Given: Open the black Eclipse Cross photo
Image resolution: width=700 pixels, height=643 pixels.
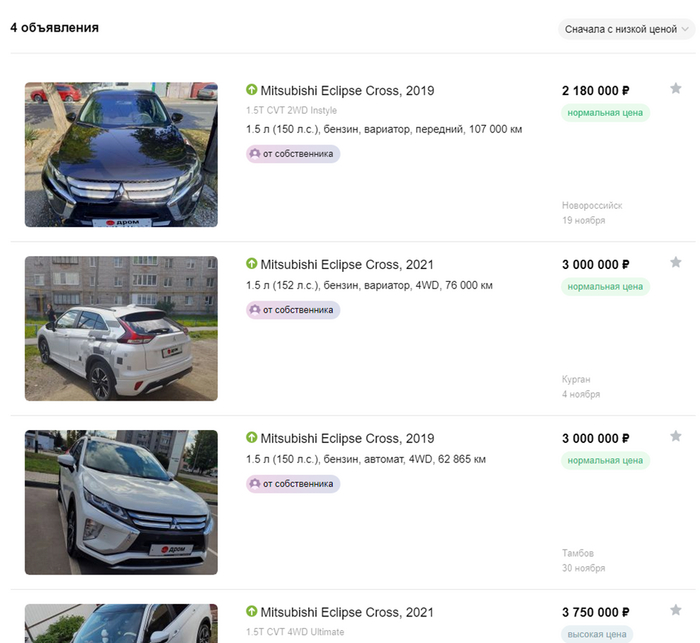Looking at the screenshot, I should (x=121, y=155).
